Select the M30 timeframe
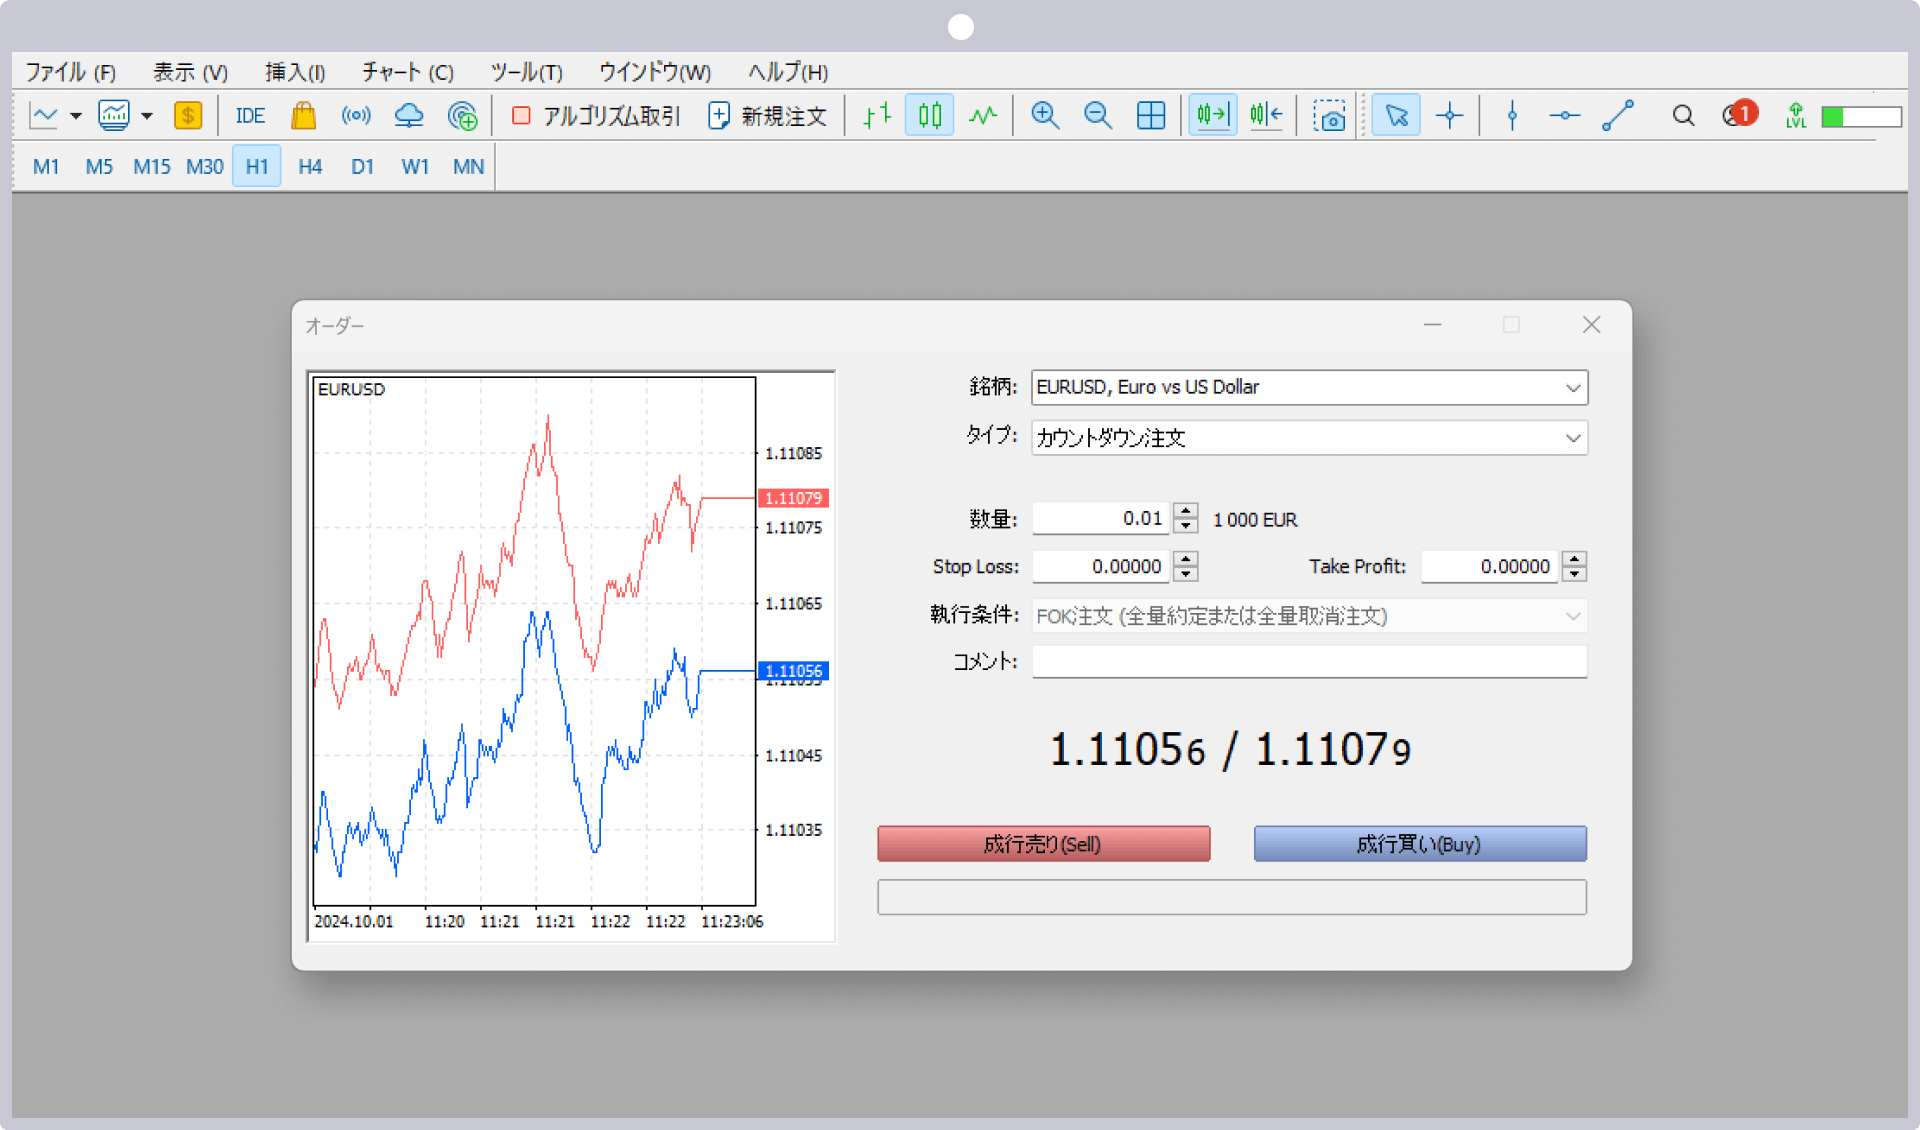Image resolution: width=1920 pixels, height=1130 pixels. click(205, 166)
